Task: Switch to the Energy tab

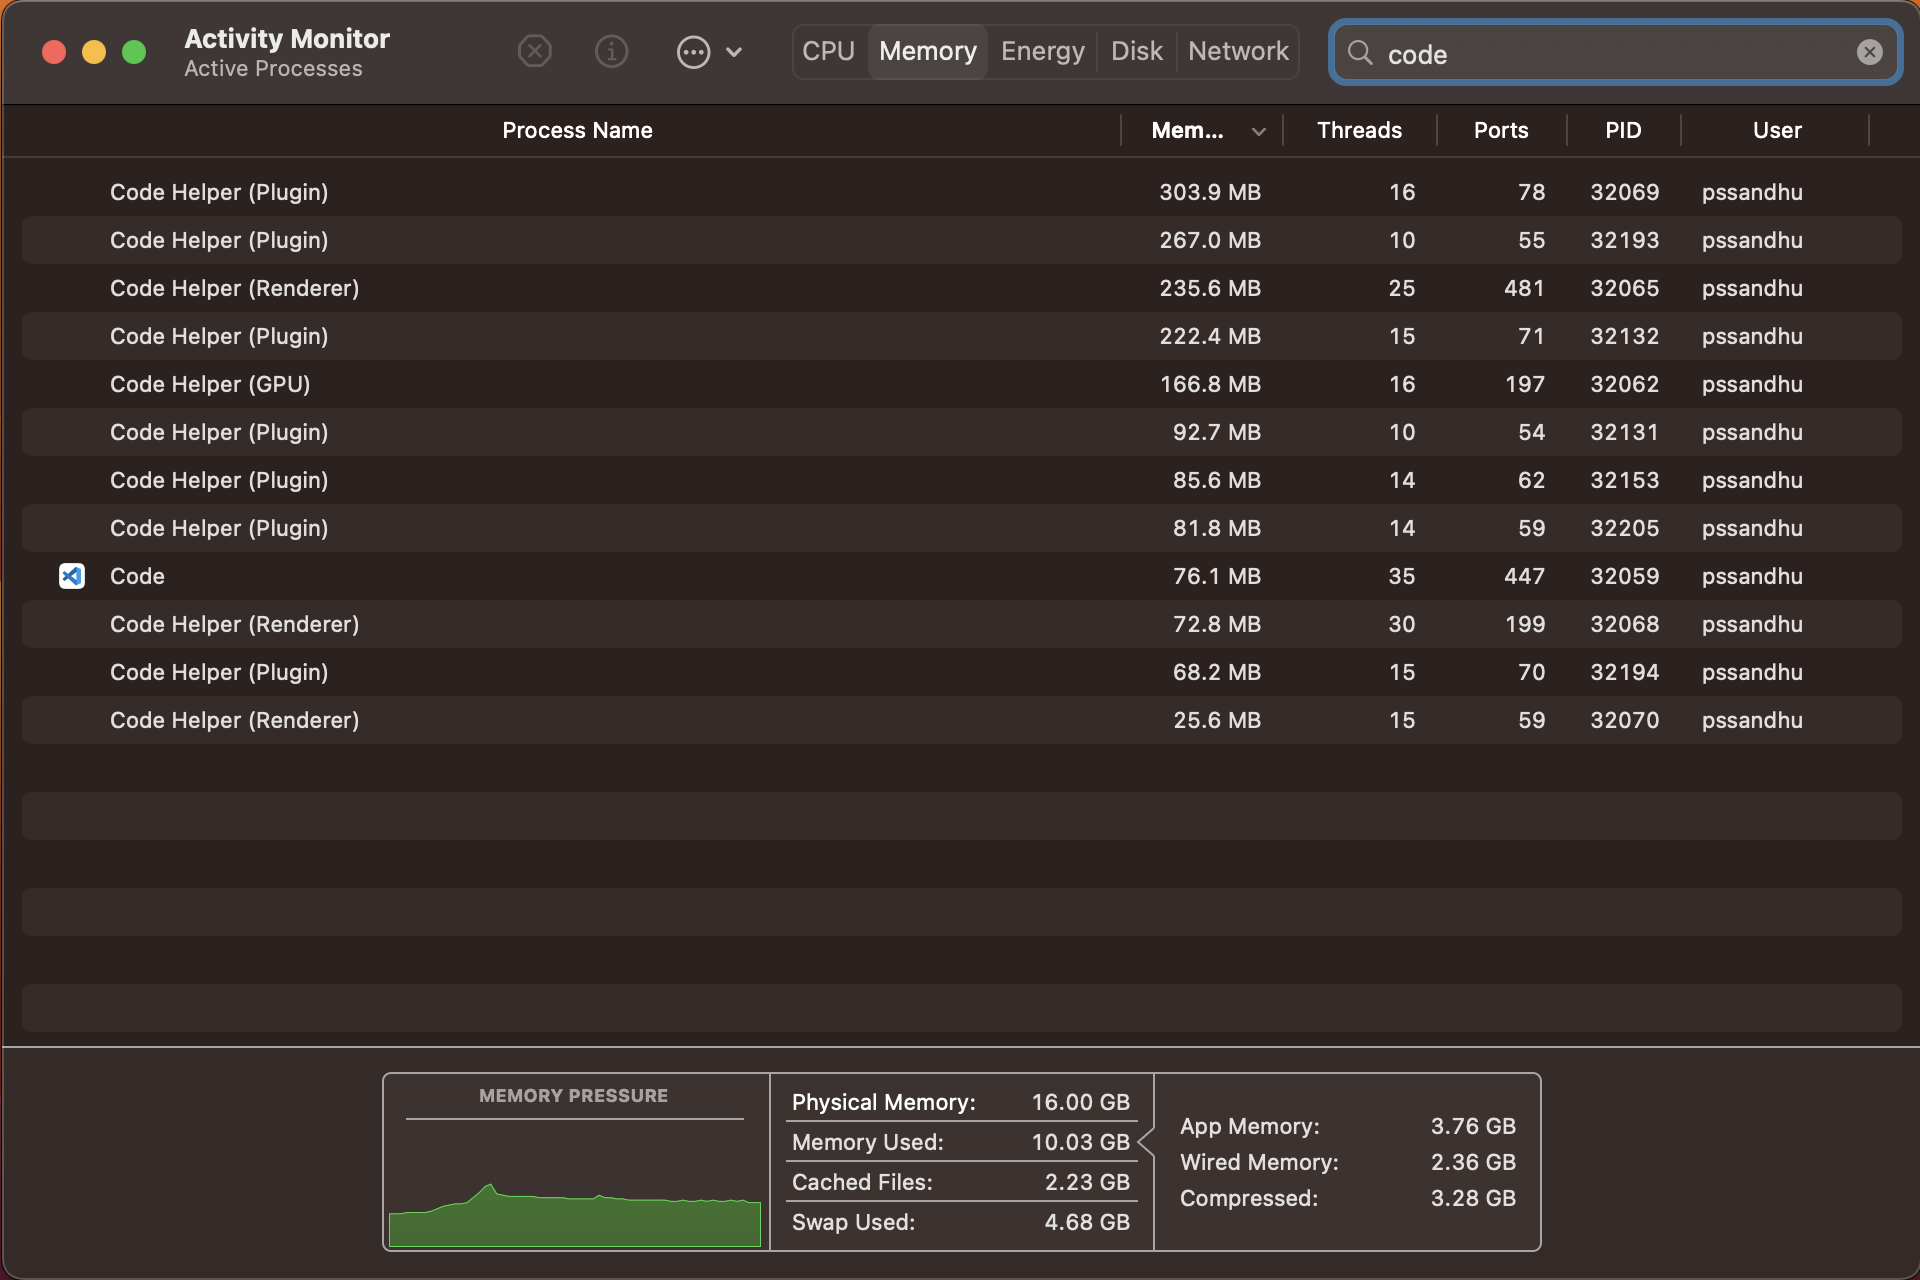Action: (x=1042, y=51)
